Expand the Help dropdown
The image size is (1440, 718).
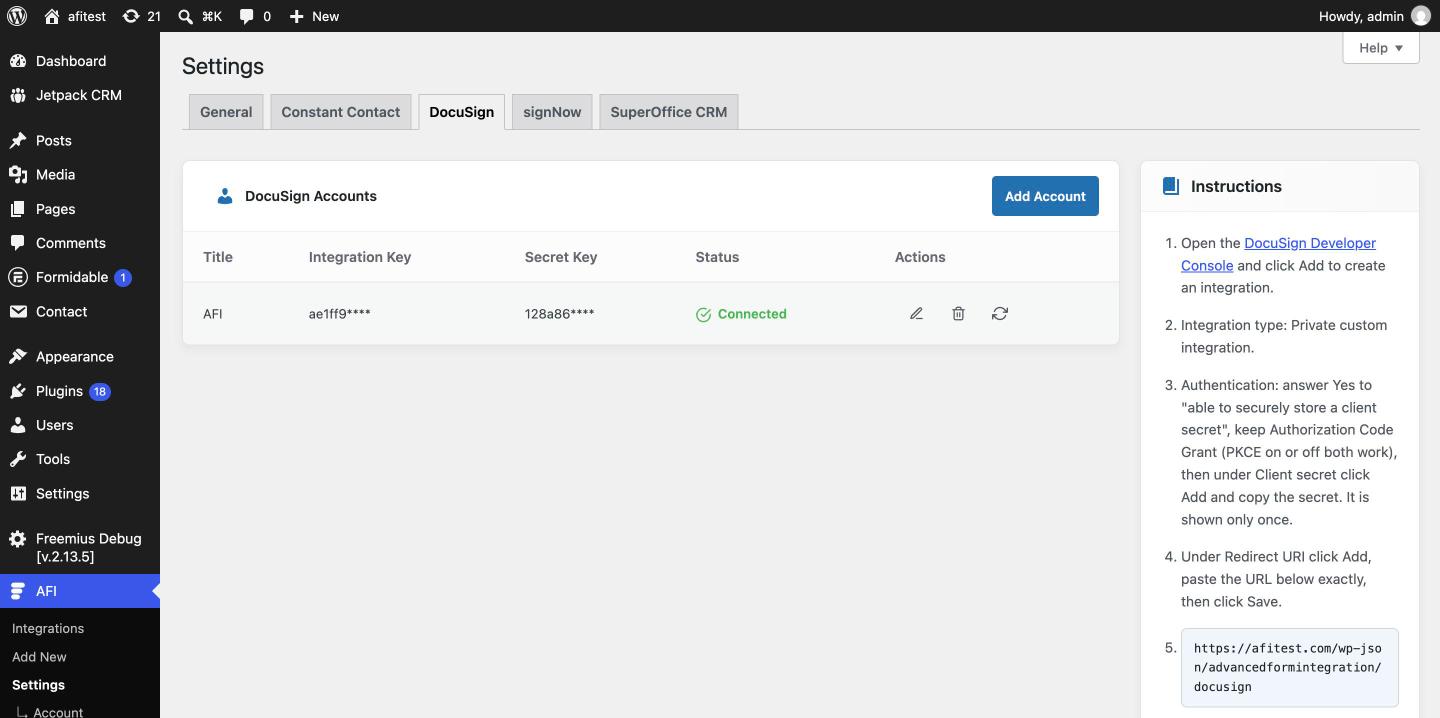click(x=1381, y=48)
